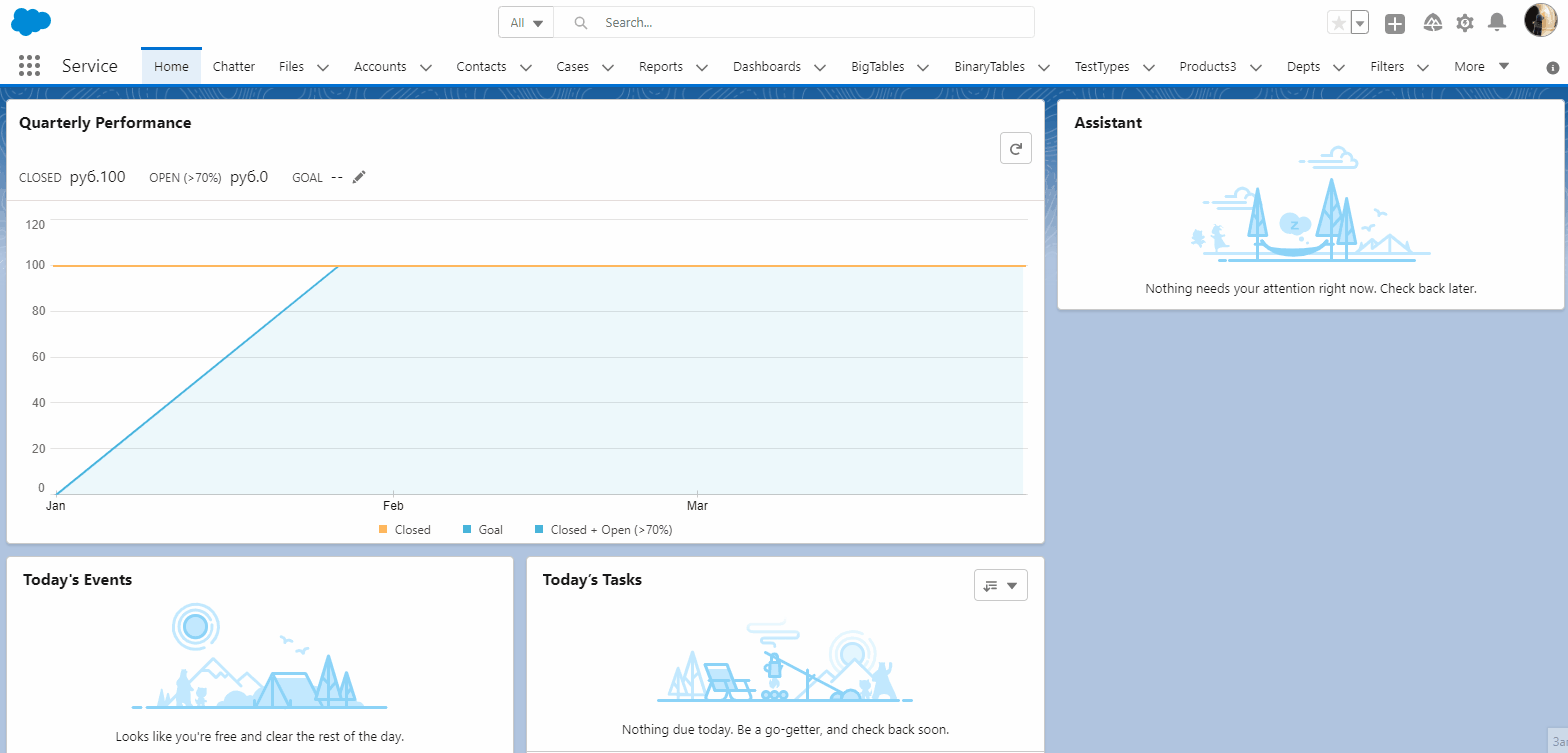Open the Today's Tasks filter dropdown
The width and height of the screenshot is (1568, 753).
[1000, 586]
